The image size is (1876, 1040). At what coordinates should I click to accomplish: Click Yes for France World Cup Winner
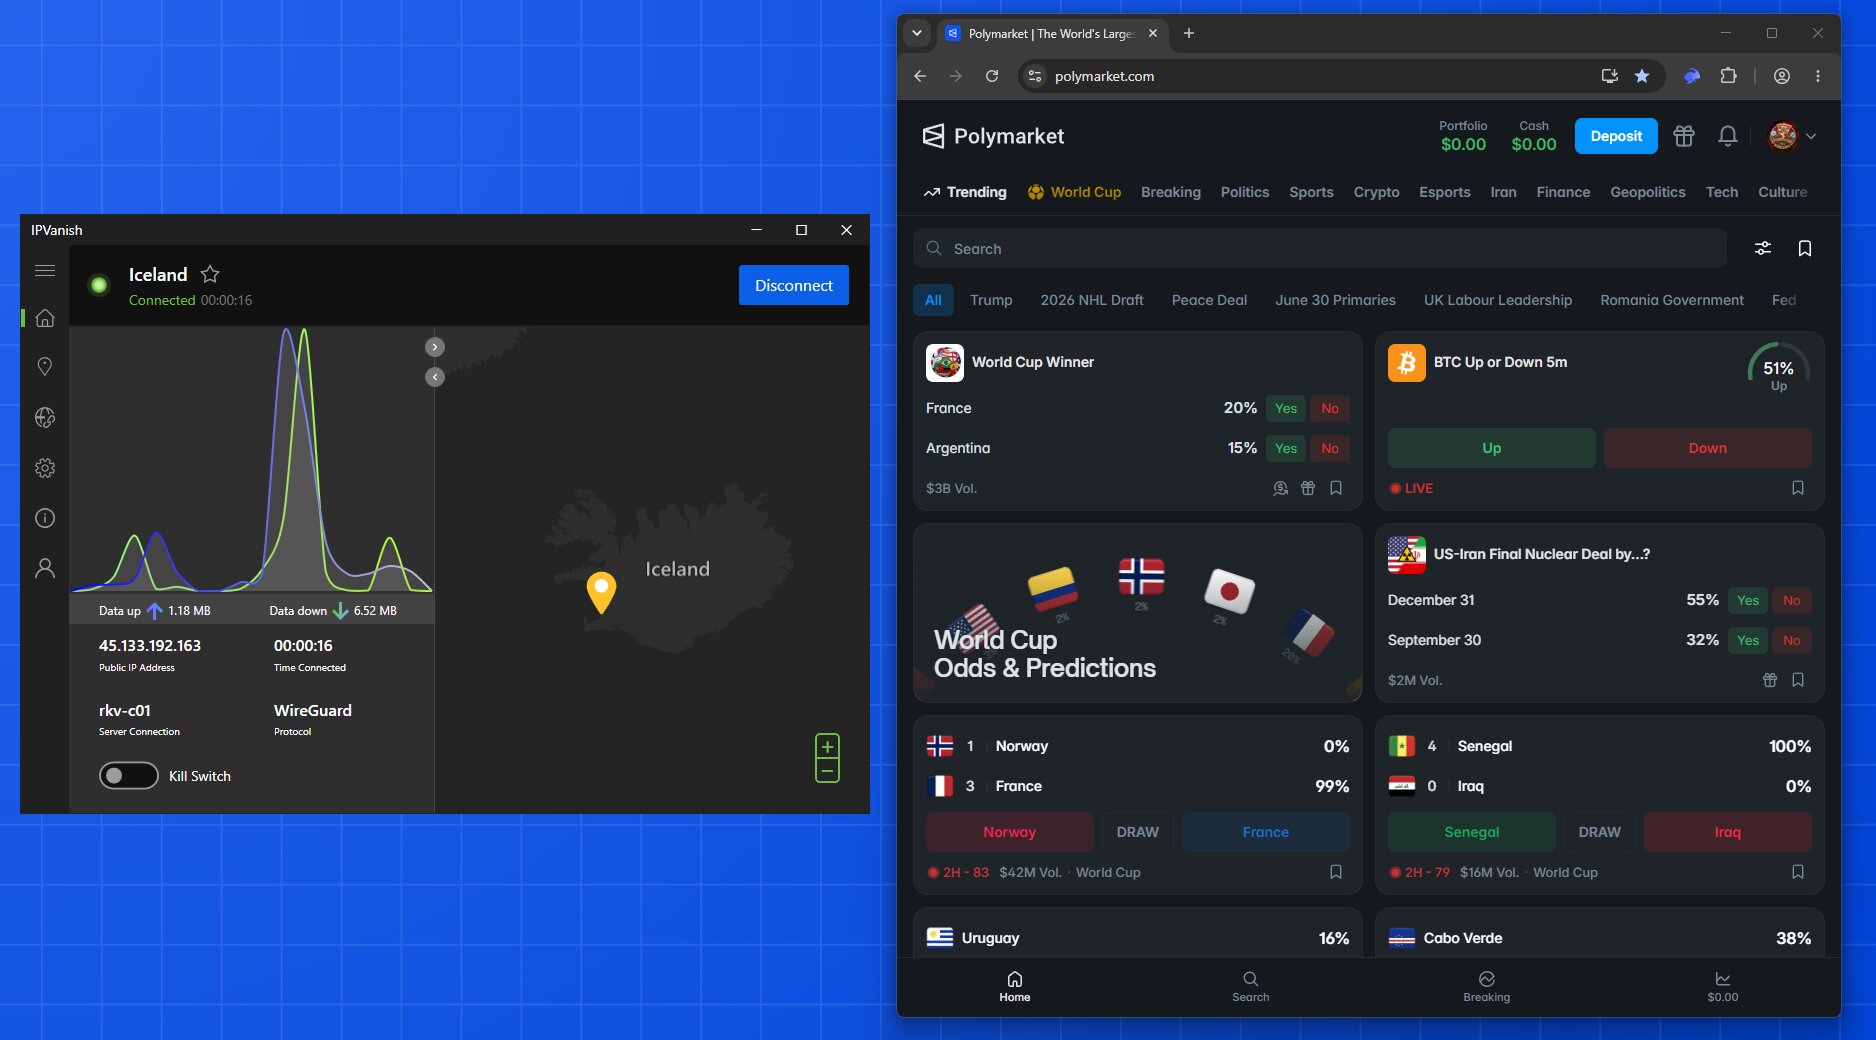click(x=1286, y=408)
